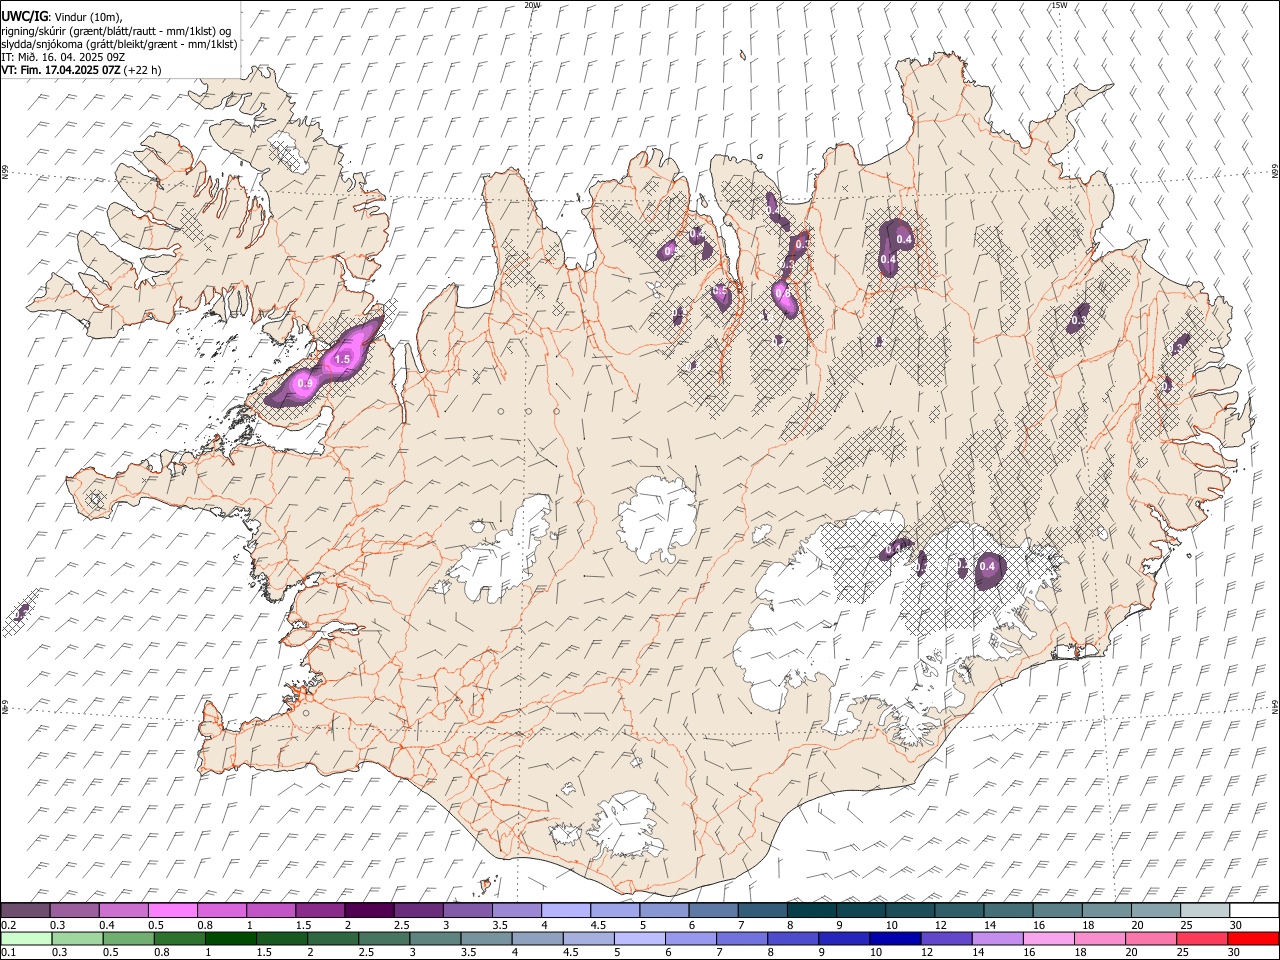Pick upper legend swatch between 0.8 and 1

(222, 911)
